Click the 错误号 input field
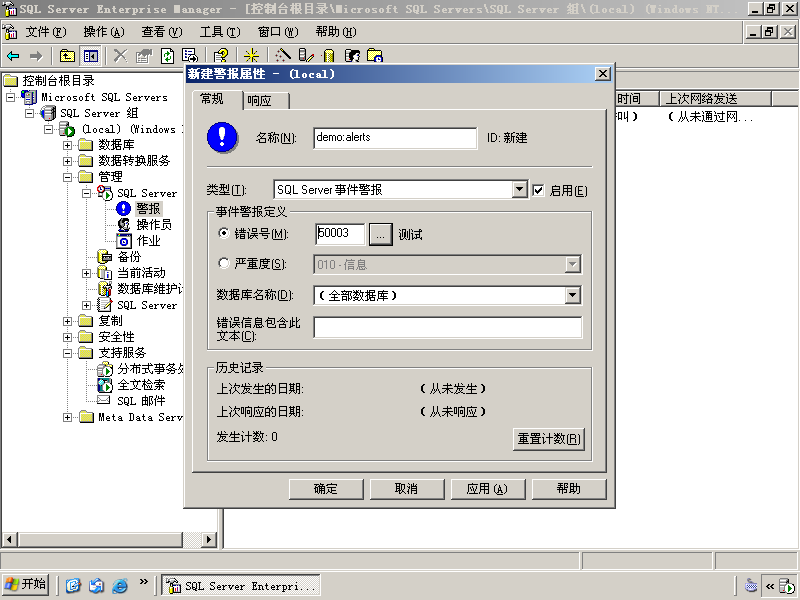Screen dimensions: 800x600 click(340, 234)
